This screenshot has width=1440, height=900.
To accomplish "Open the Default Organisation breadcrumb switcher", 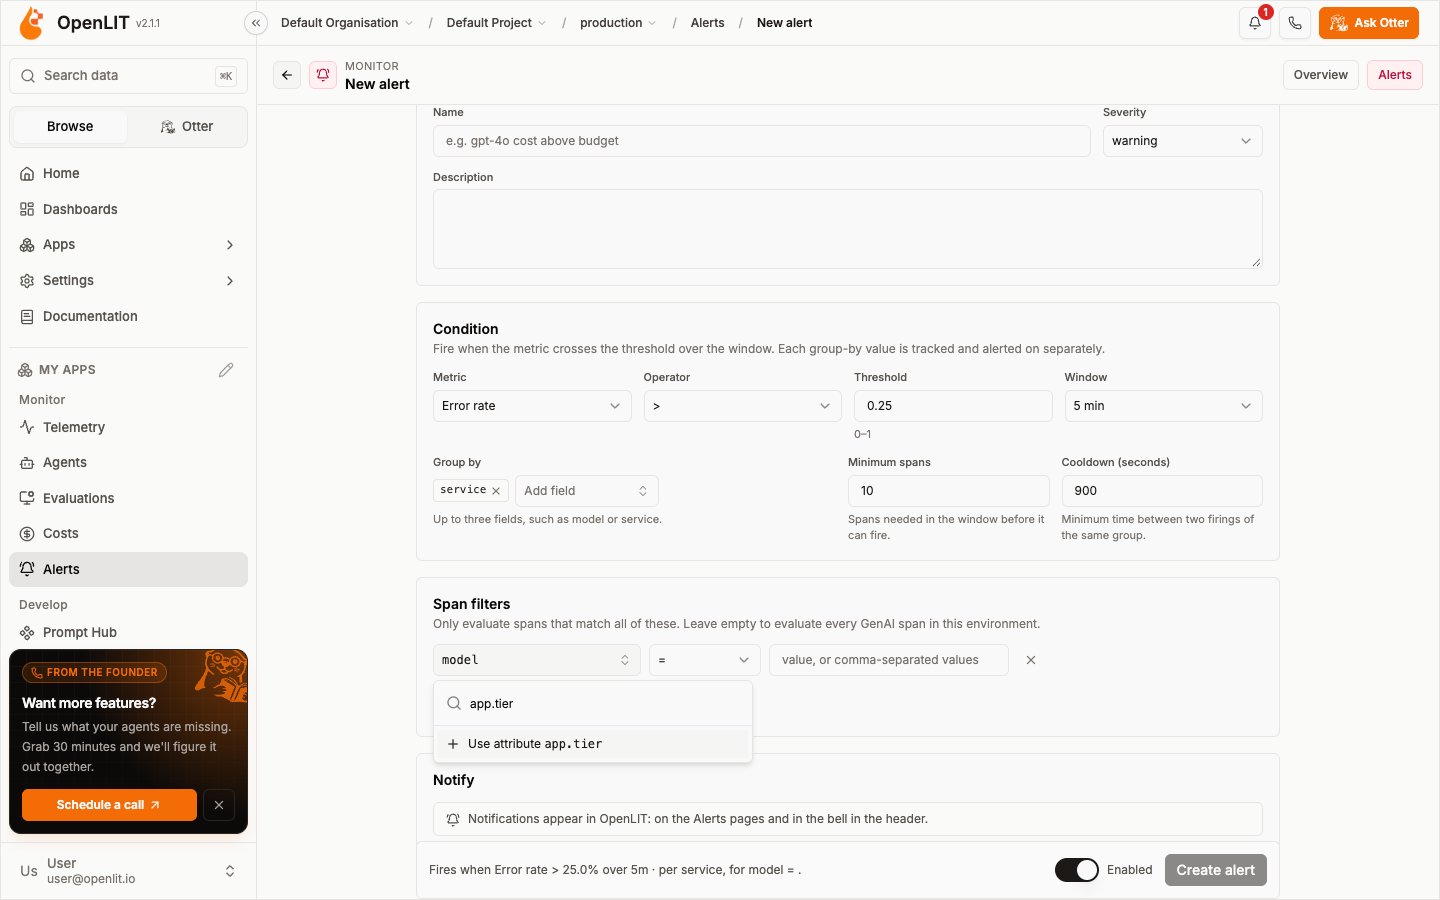I will click(x=346, y=23).
